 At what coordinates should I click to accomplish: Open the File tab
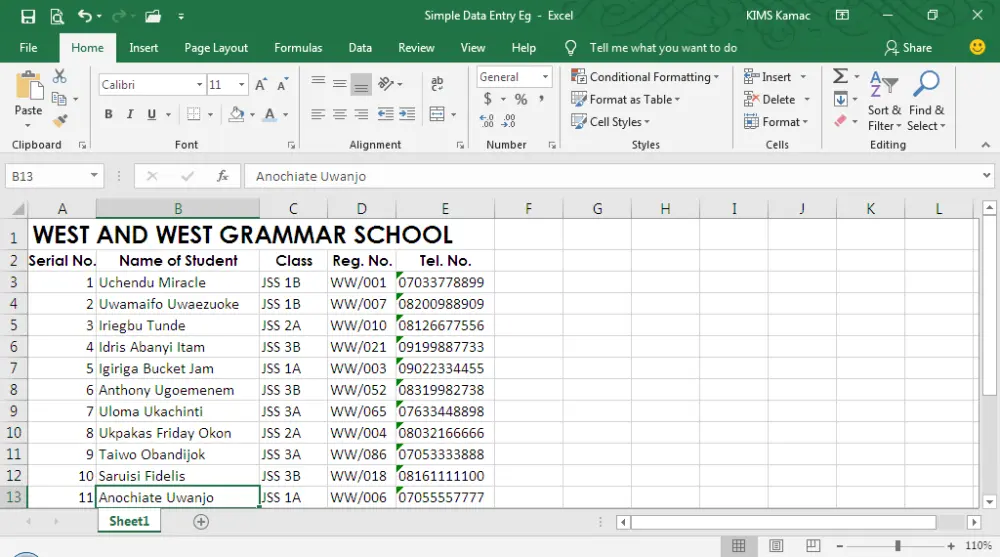click(28, 48)
